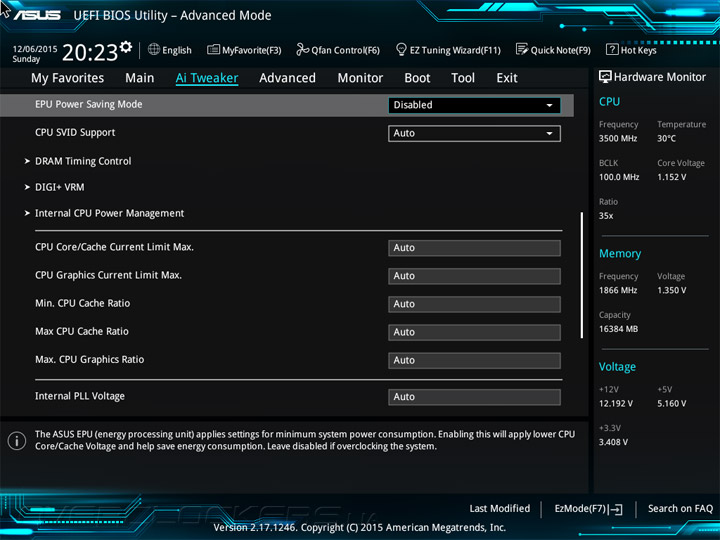Open MyFavorite(F3) folder icon
The width and height of the screenshot is (720, 540).
(x=213, y=49)
